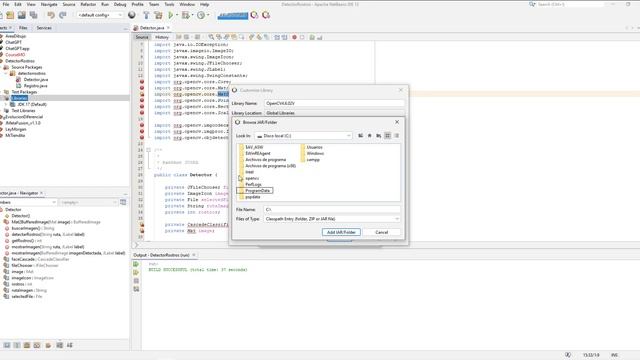The width and height of the screenshot is (640, 360).
Task: Click the File Name input field
Action: [x=332, y=209]
